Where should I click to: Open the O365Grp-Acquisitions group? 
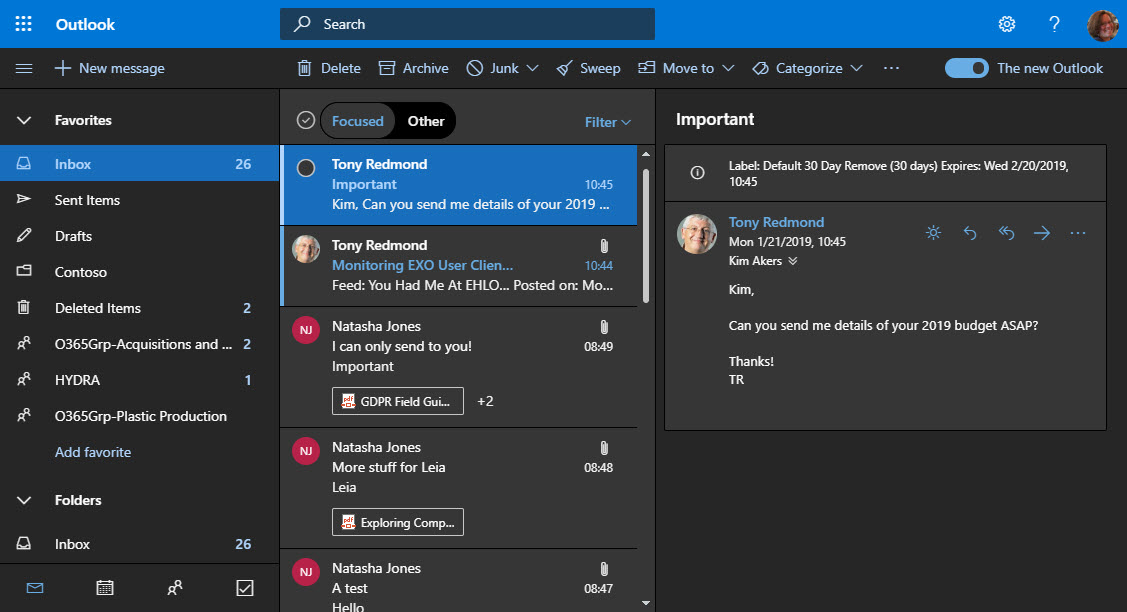click(139, 344)
